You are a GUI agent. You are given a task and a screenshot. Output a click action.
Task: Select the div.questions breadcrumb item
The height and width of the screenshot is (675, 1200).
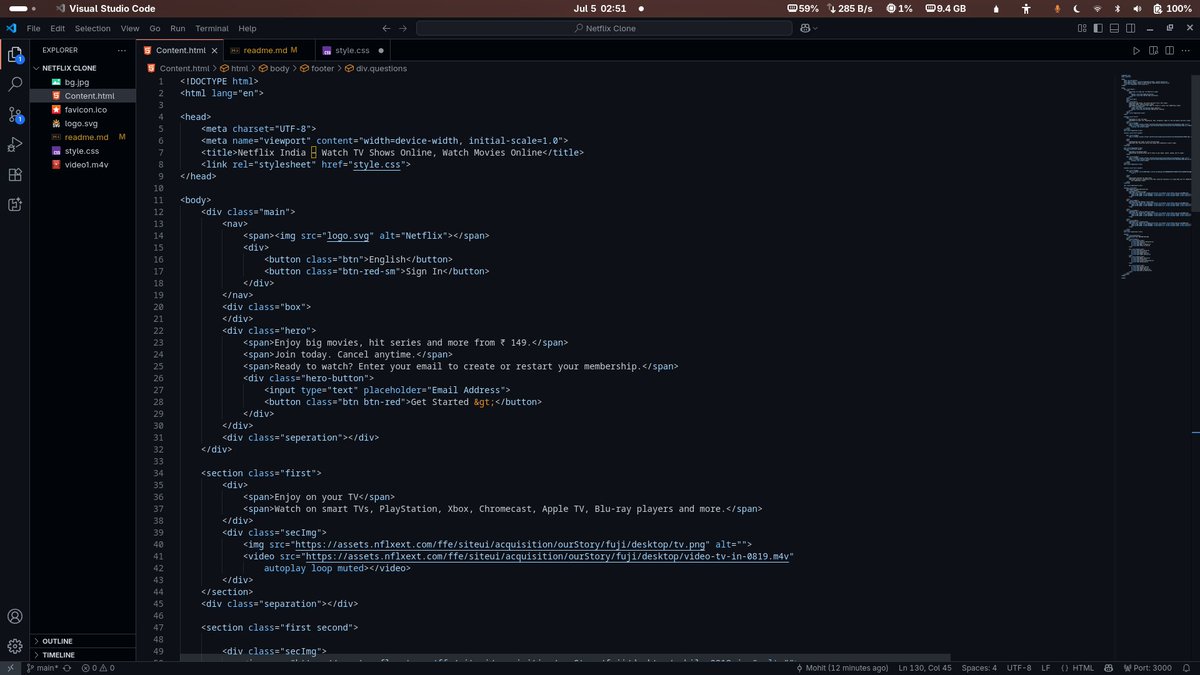[375, 68]
